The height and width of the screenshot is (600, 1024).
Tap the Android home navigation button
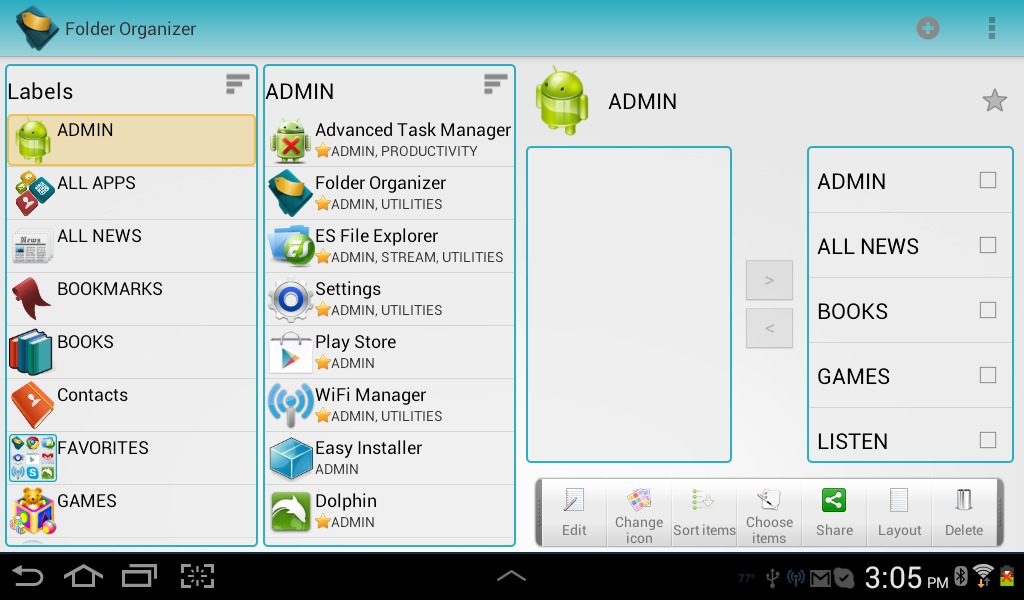[83, 576]
